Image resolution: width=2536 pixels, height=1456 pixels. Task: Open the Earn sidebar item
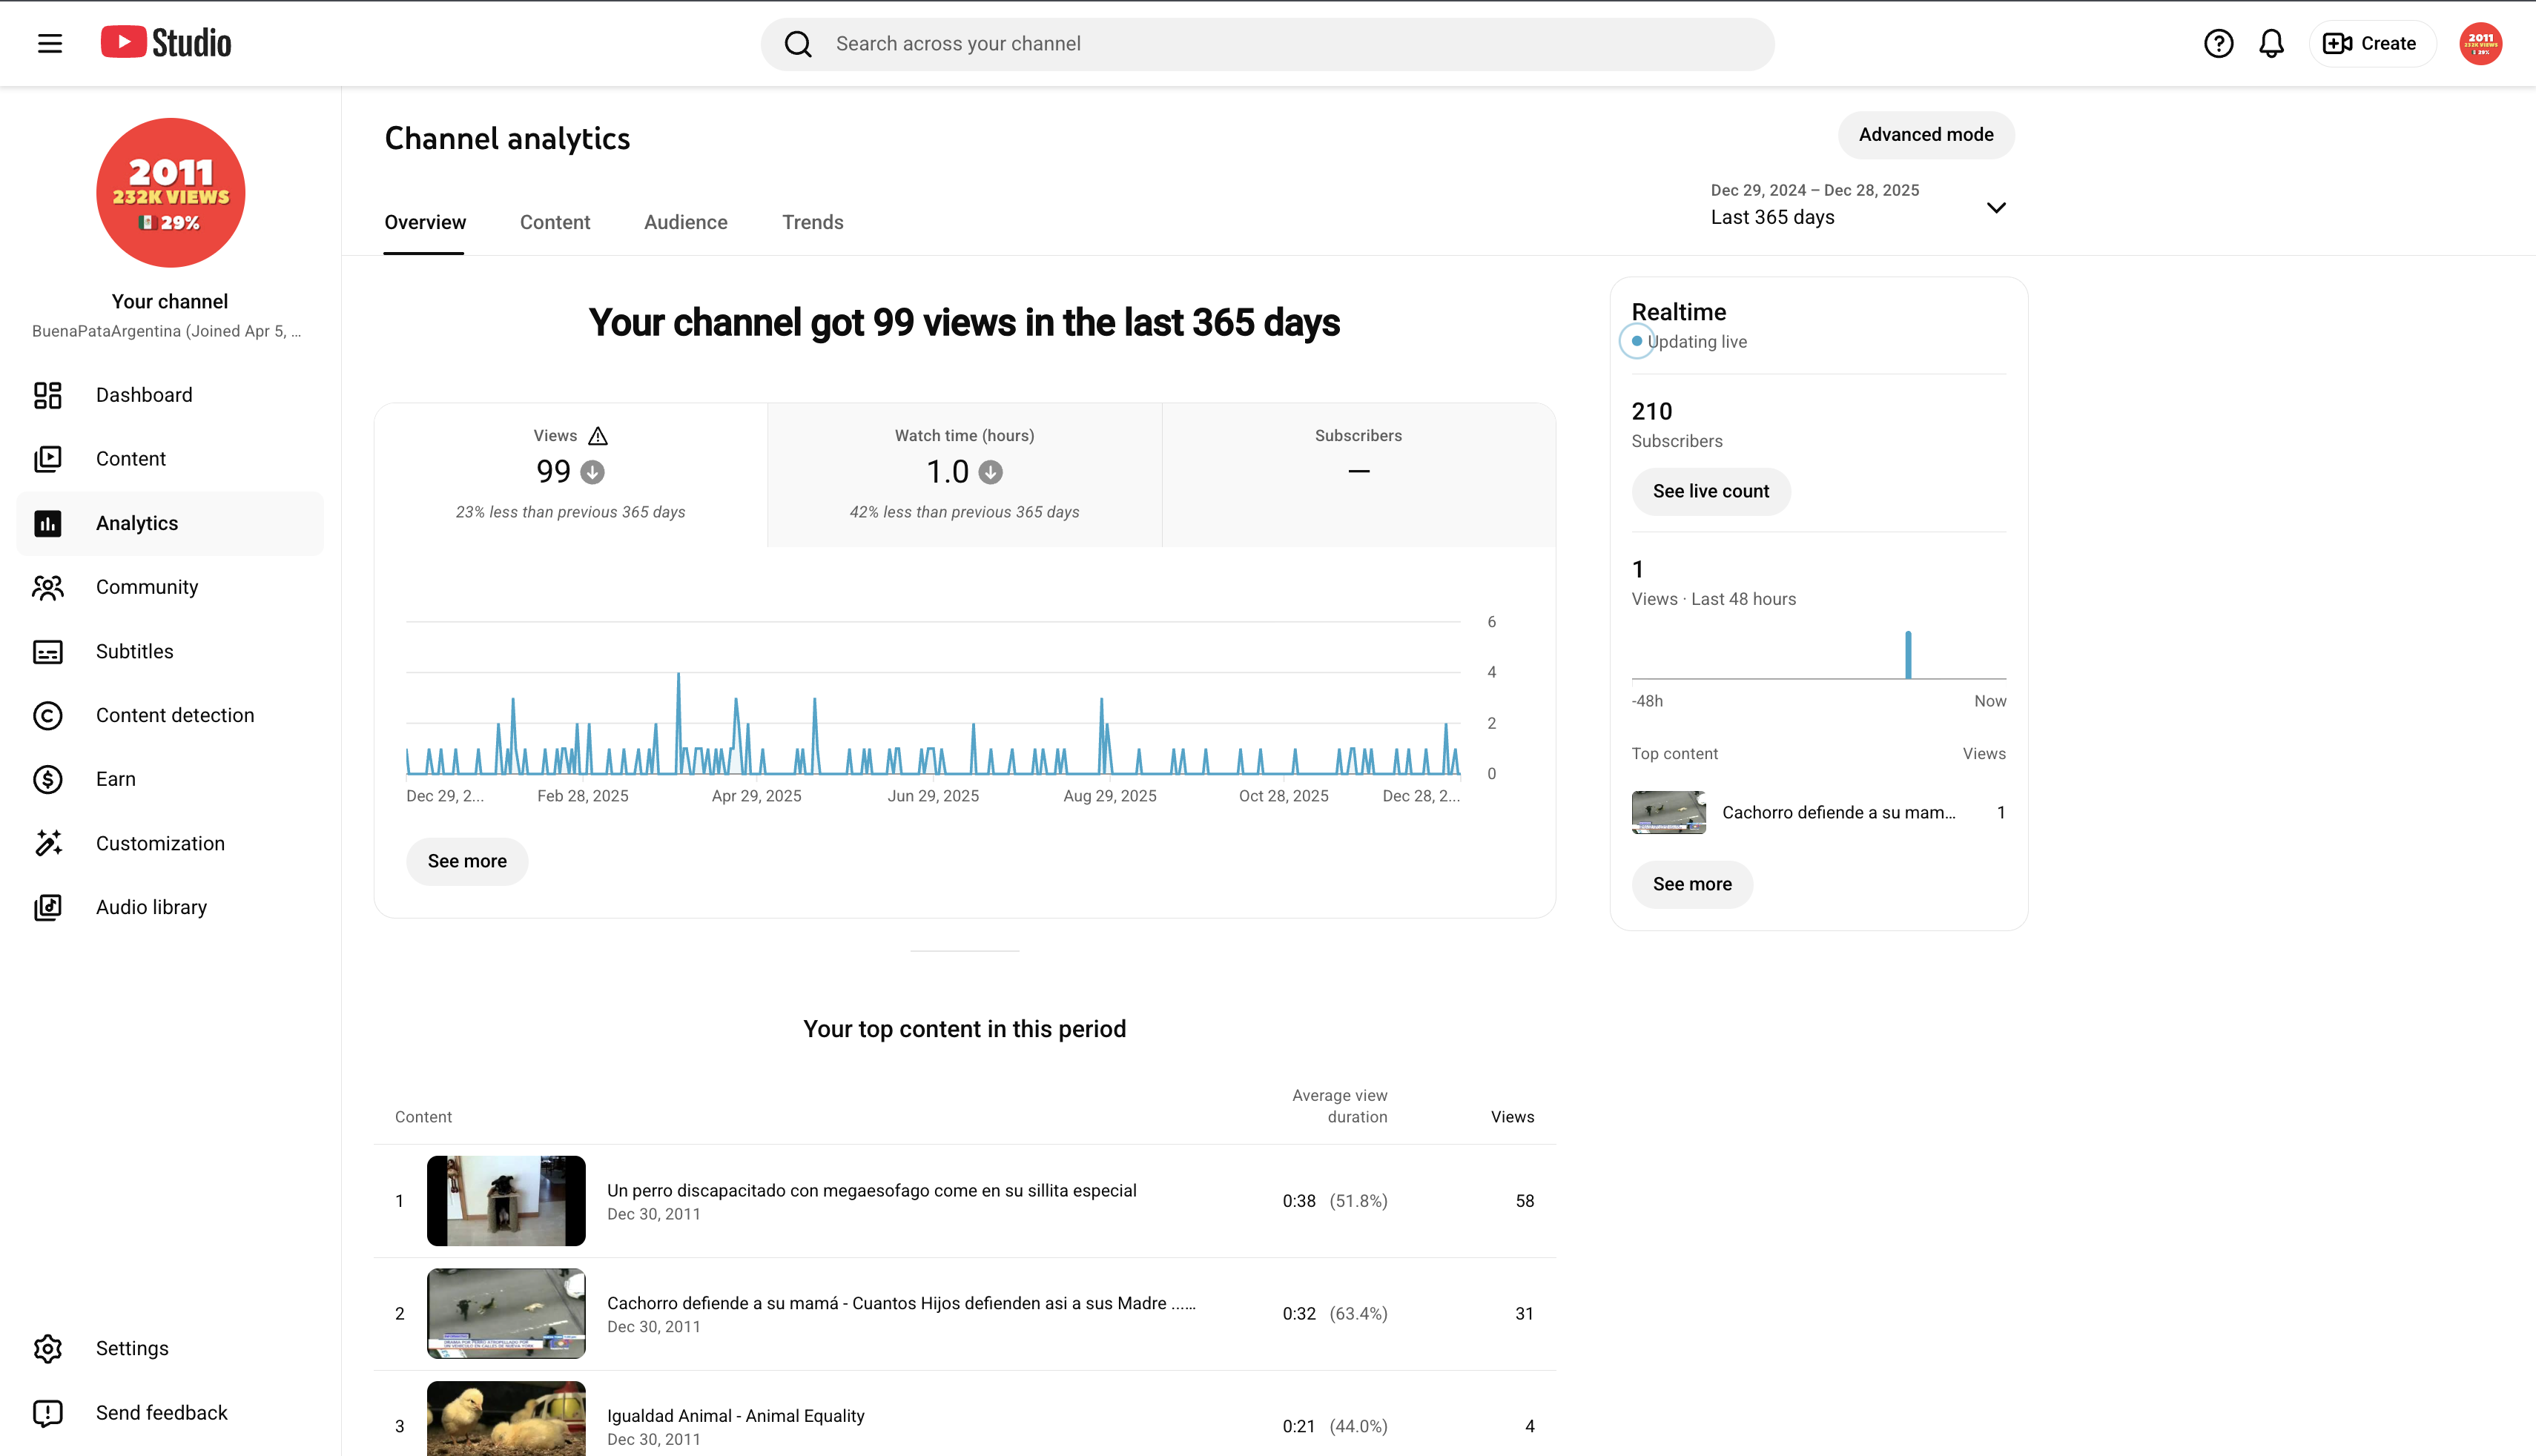point(170,779)
